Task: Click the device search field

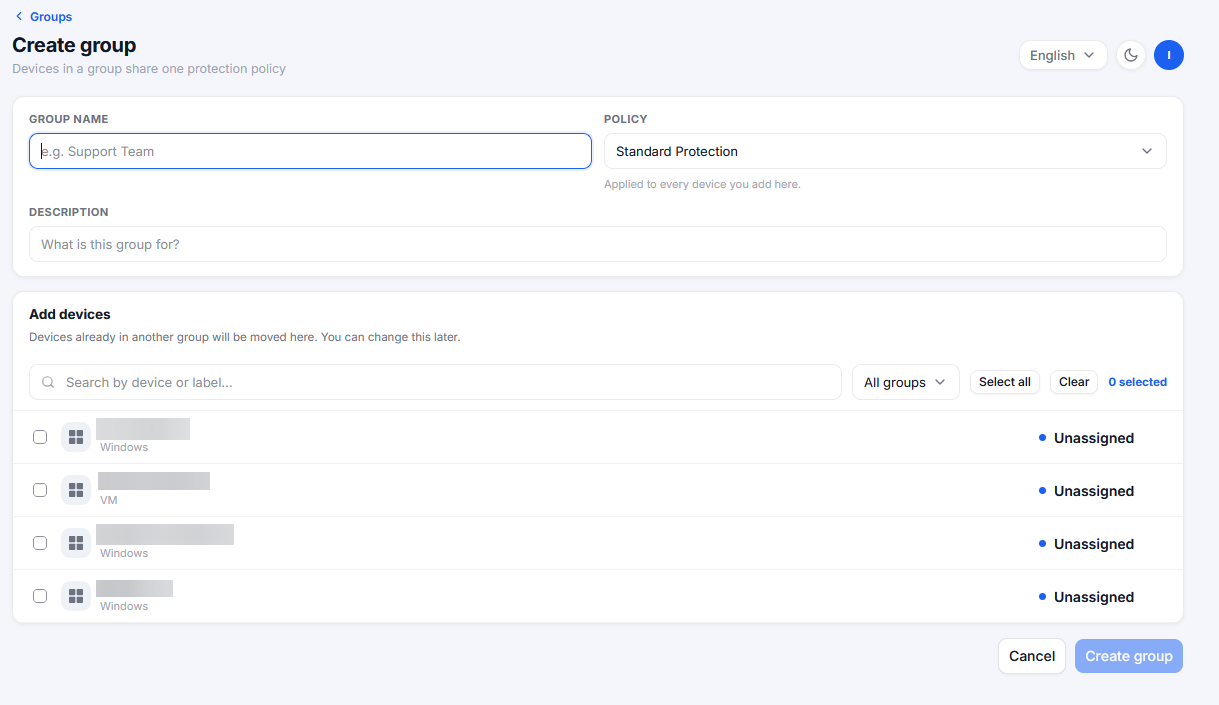Action: pyautogui.click(x=435, y=382)
